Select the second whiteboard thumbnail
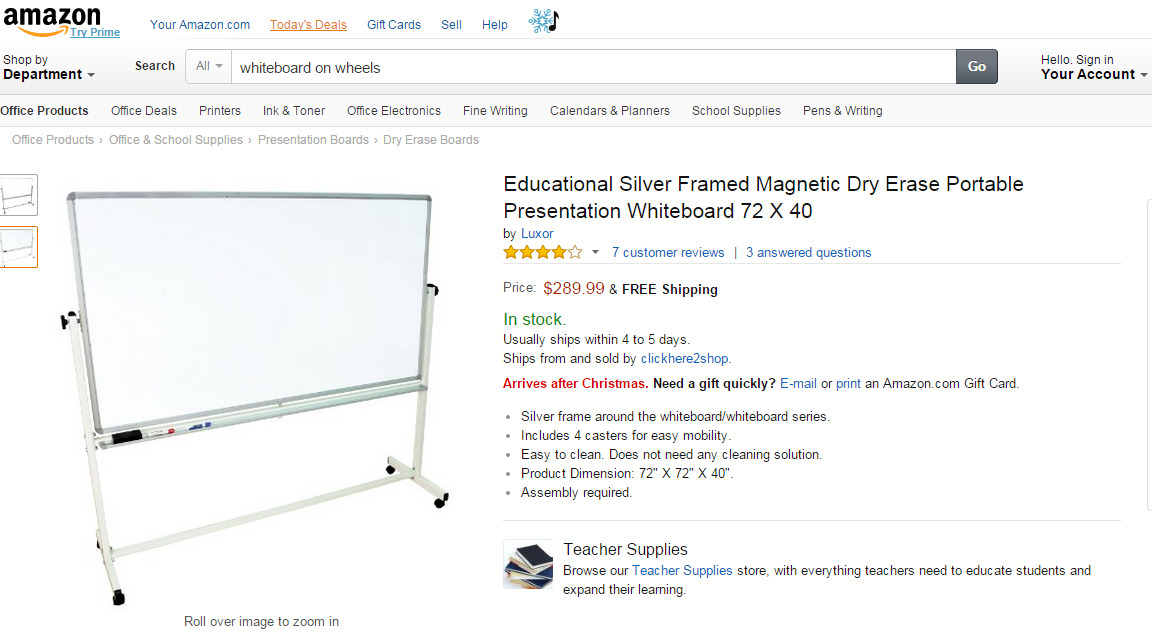Viewport: 1152px width, 640px height. point(19,246)
